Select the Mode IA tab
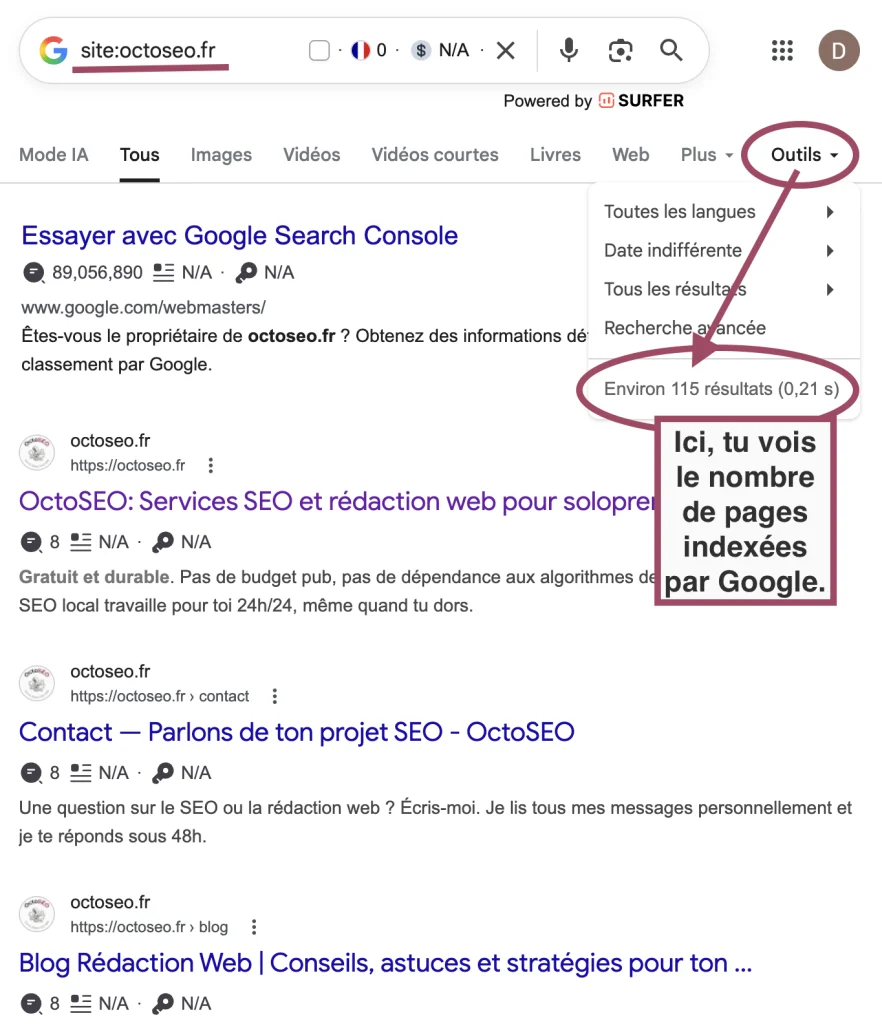 (53, 155)
